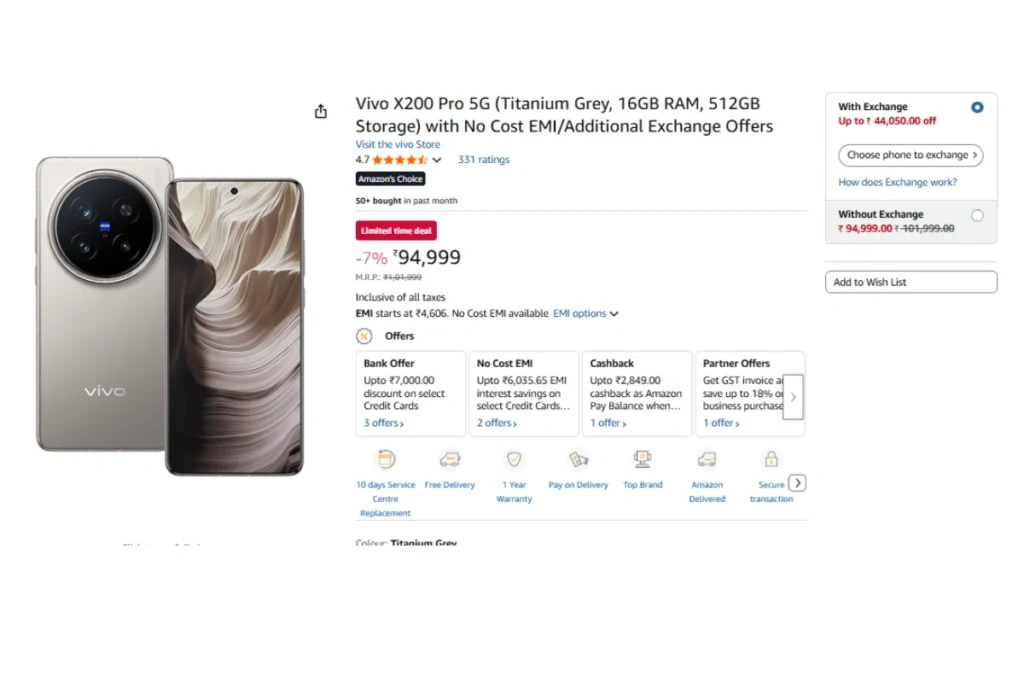Click the 1 Year Warranty shield icon
Viewport: 1024px width, 683px height.
tap(514, 460)
